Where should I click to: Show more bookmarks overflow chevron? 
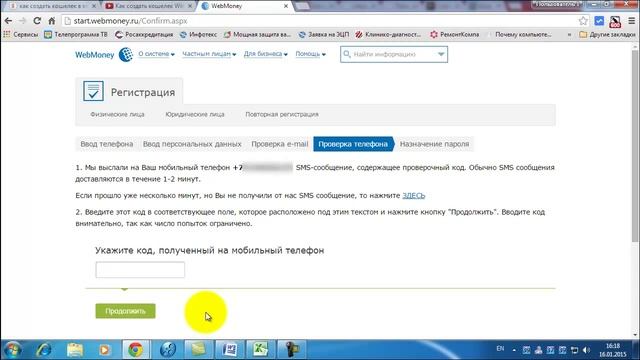tap(569, 35)
